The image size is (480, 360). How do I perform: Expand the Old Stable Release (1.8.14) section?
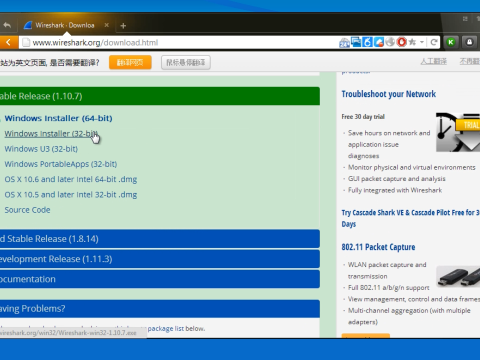click(159, 239)
